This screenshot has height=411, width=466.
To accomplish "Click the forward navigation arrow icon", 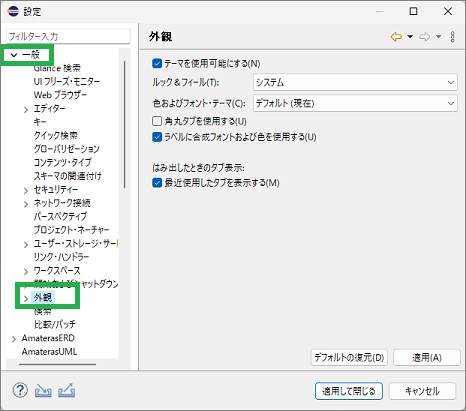I will tap(424, 37).
